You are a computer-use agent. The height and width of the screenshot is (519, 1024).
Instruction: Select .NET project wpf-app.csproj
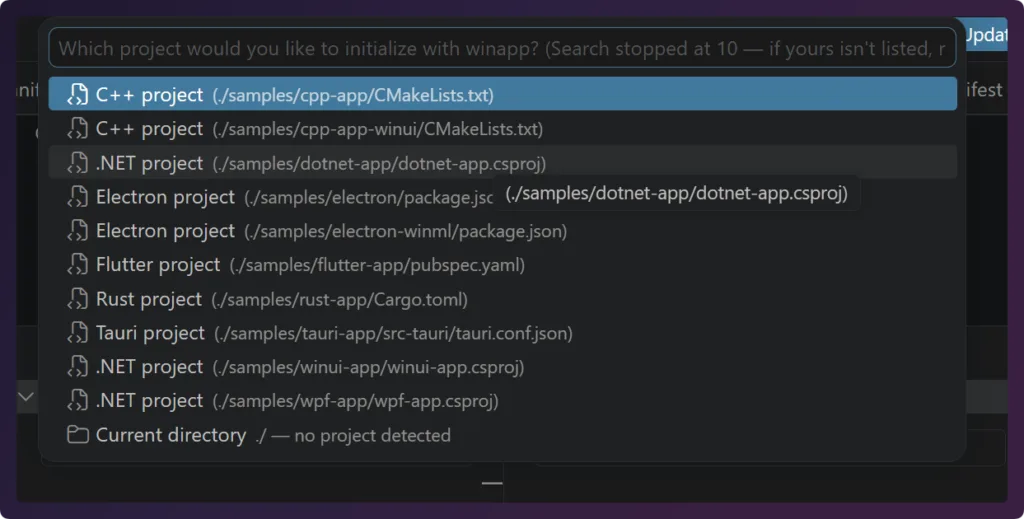pos(502,400)
